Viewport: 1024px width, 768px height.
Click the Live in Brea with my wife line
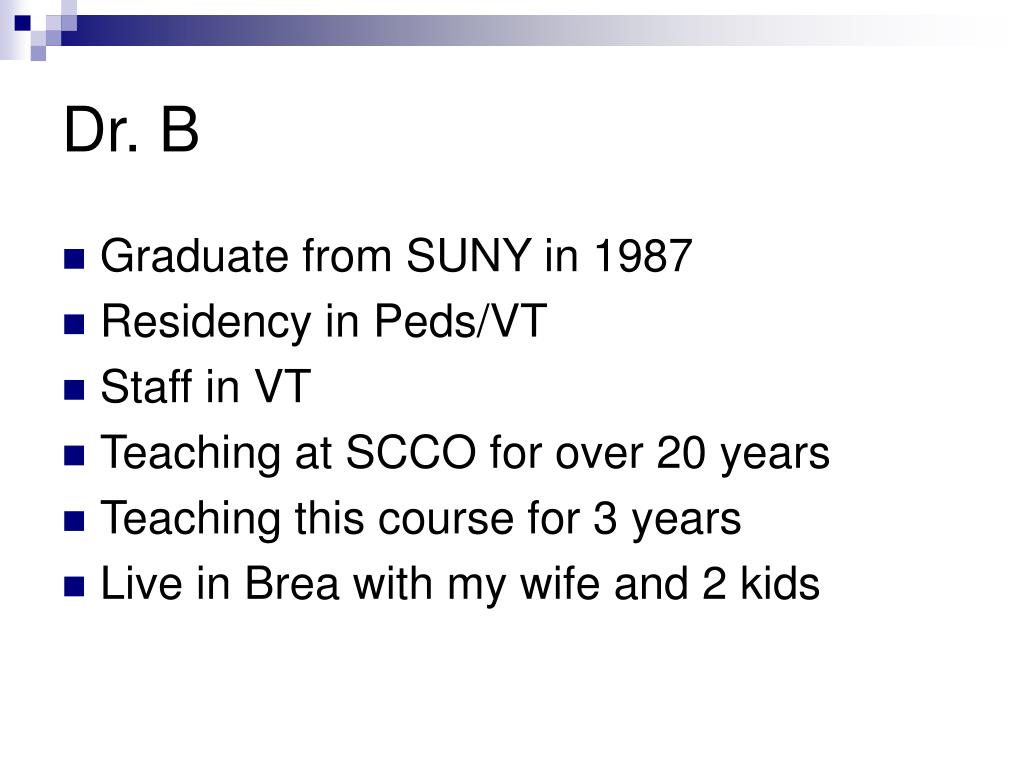click(460, 584)
